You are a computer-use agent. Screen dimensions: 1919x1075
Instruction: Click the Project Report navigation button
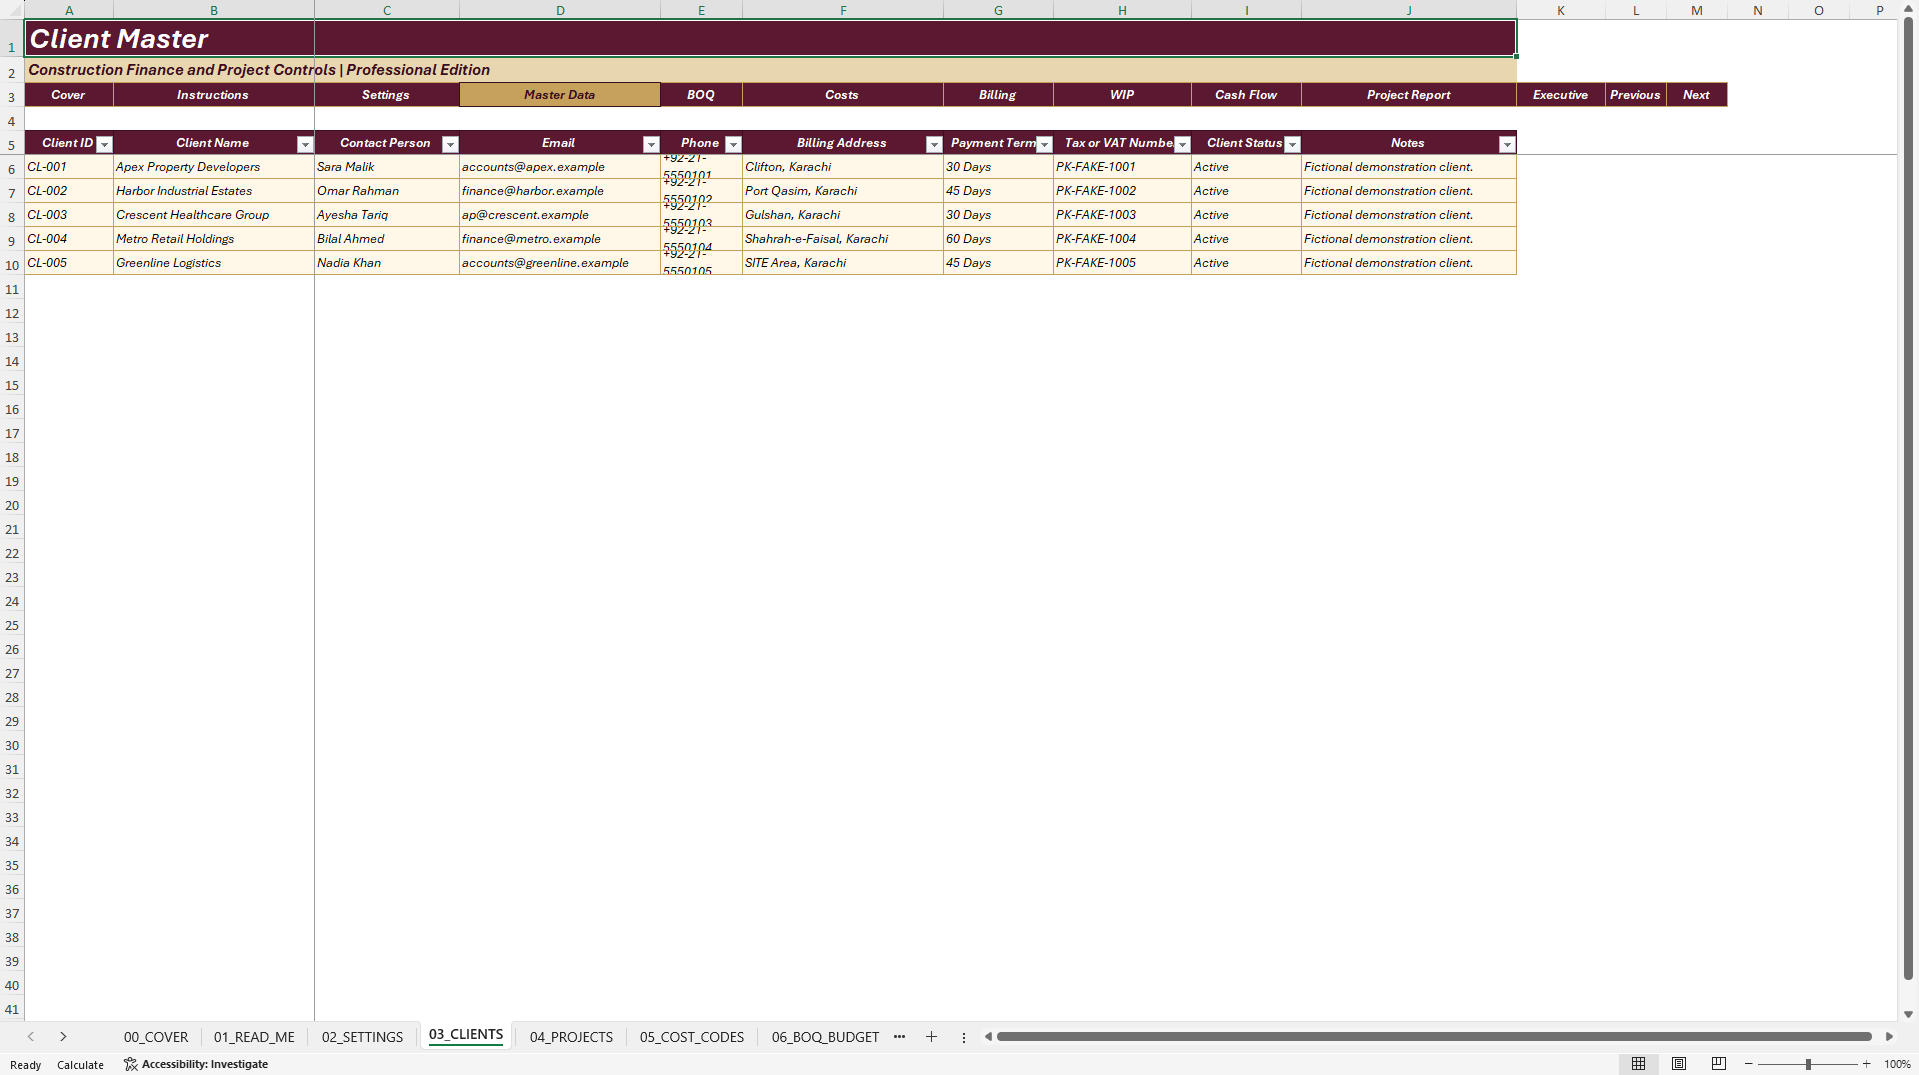pos(1409,95)
